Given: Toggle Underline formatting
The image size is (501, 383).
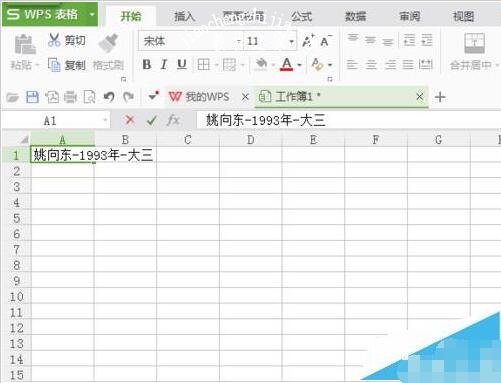Looking at the screenshot, I should pyautogui.click(x=182, y=64).
